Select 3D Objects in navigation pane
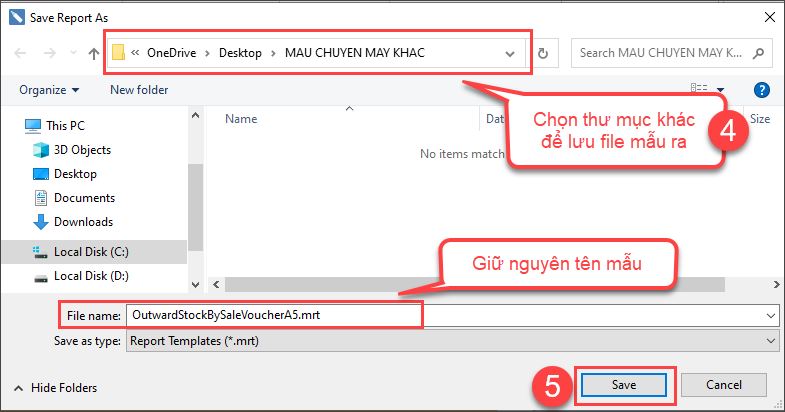This screenshot has height=412, width=785. pyautogui.click(x=82, y=150)
